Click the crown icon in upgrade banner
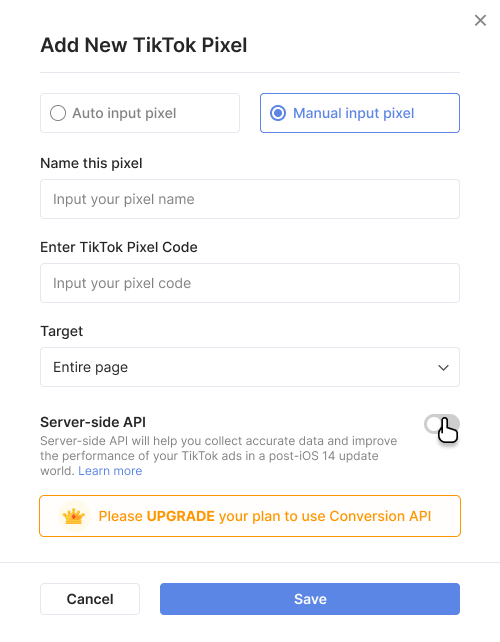 (74, 516)
